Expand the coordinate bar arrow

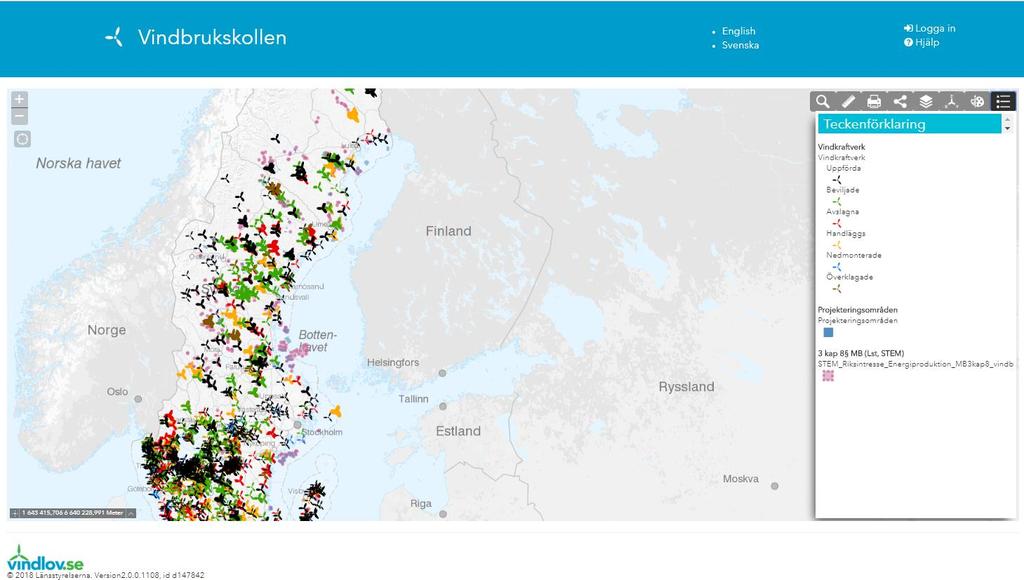tap(131, 513)
